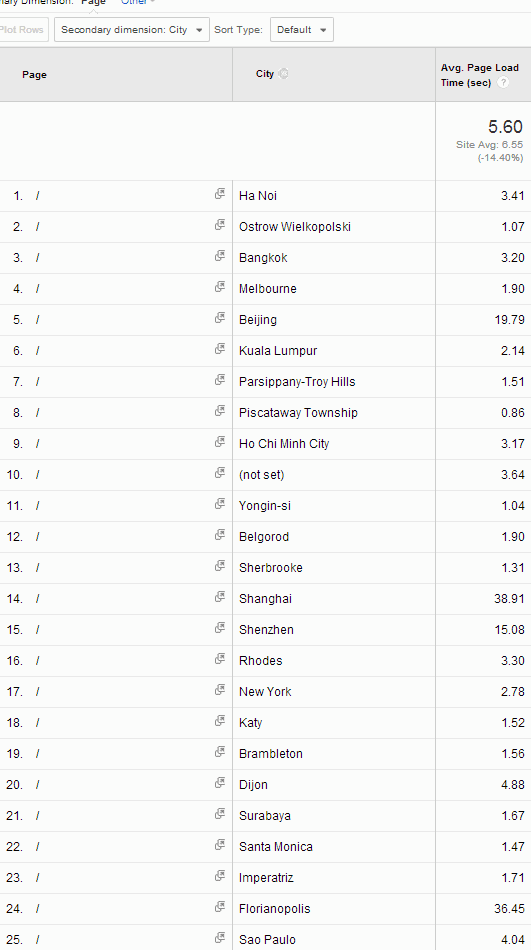Click the page path link in Shenzhen row
This screenshot has width=531, height=950.
click(37, 629)
